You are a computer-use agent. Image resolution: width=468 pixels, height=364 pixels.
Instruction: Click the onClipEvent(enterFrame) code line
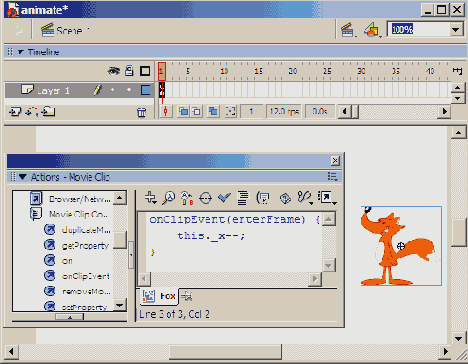point(235,219)
